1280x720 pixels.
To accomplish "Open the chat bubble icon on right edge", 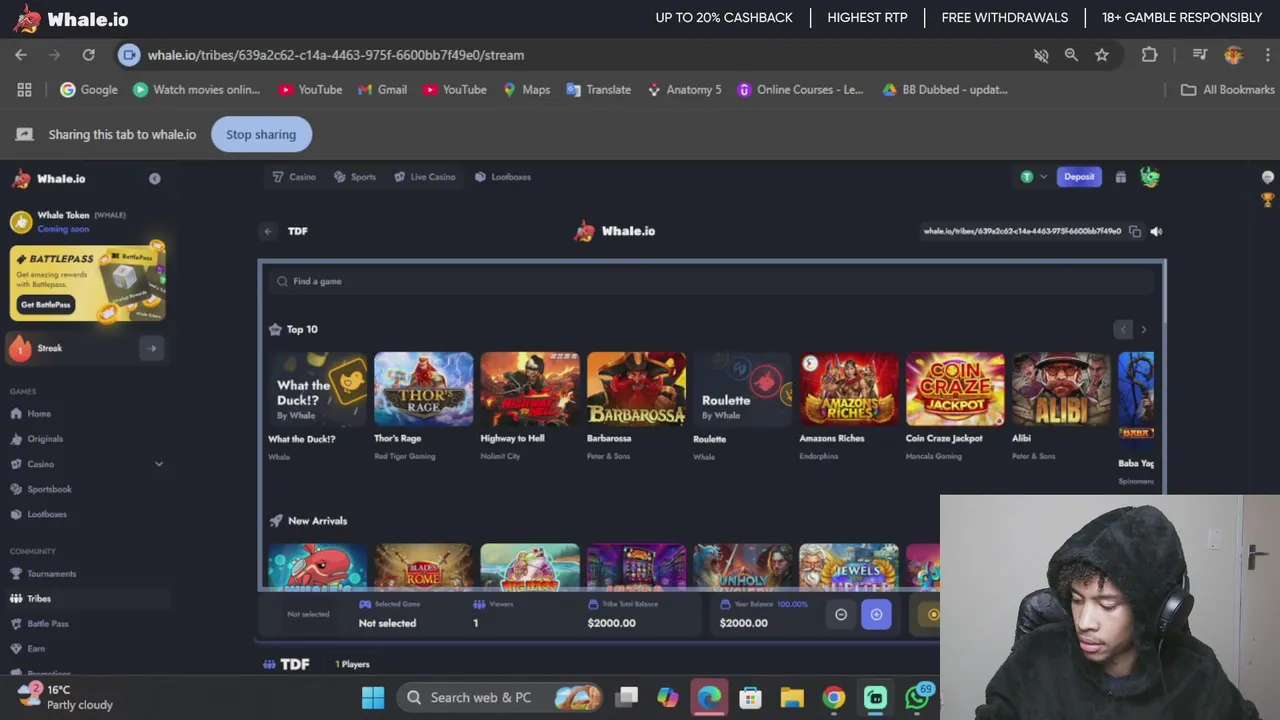I will (x=1268, y=177).
